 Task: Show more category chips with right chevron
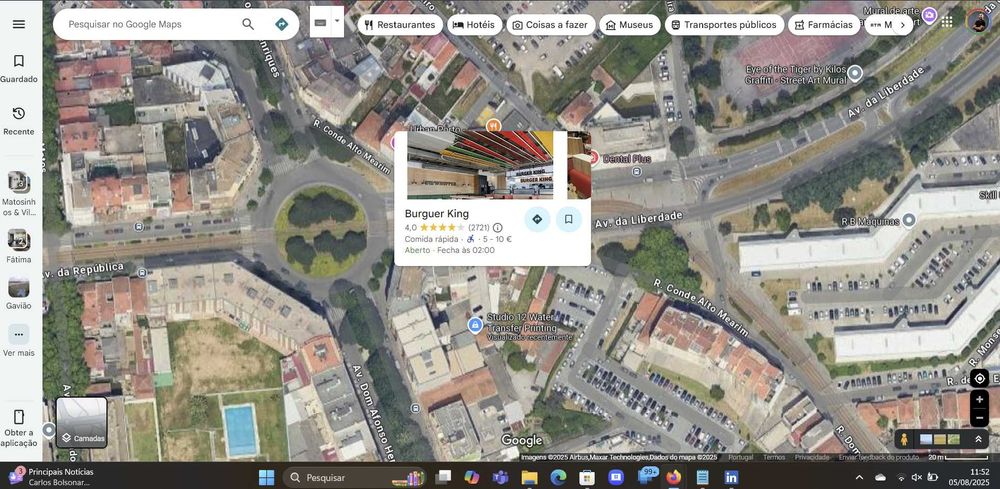902,25
